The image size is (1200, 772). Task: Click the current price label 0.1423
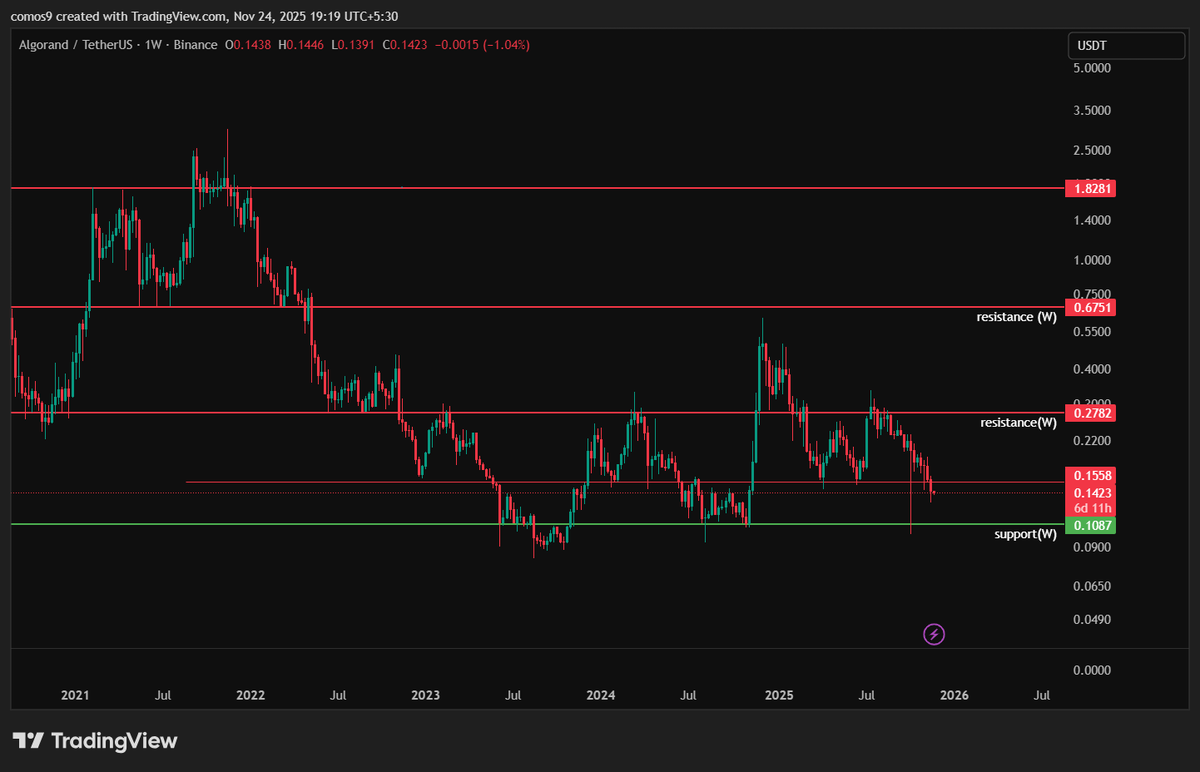click(1091, 493)
